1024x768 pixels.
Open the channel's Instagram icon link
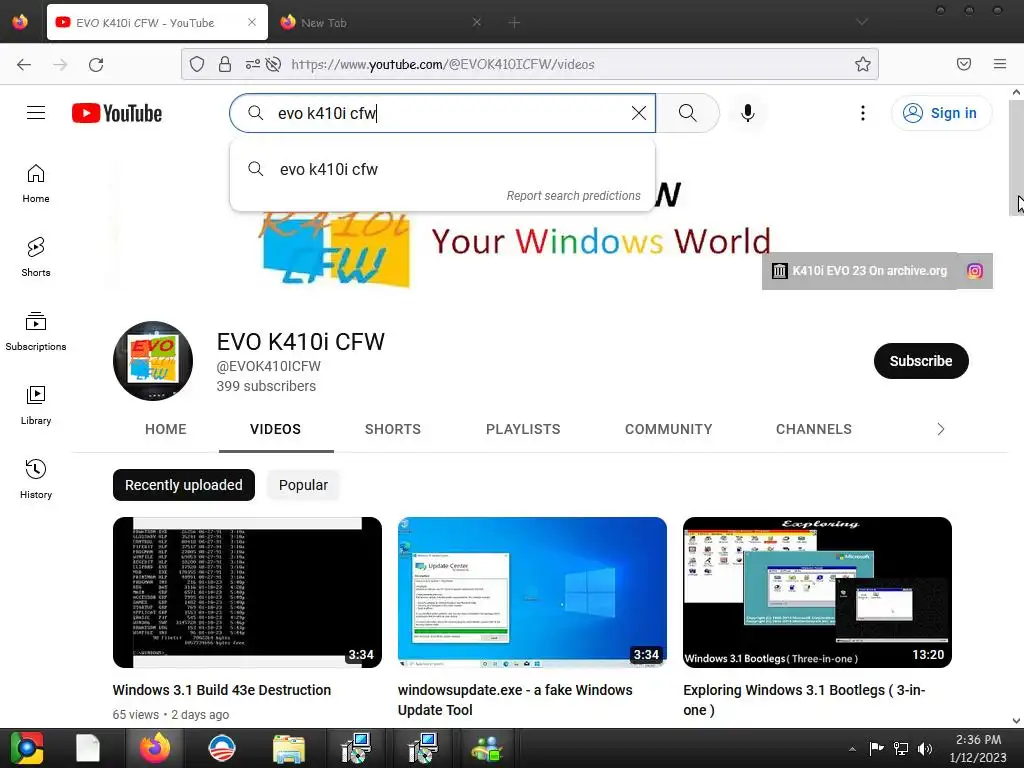(x=975, y=271)
